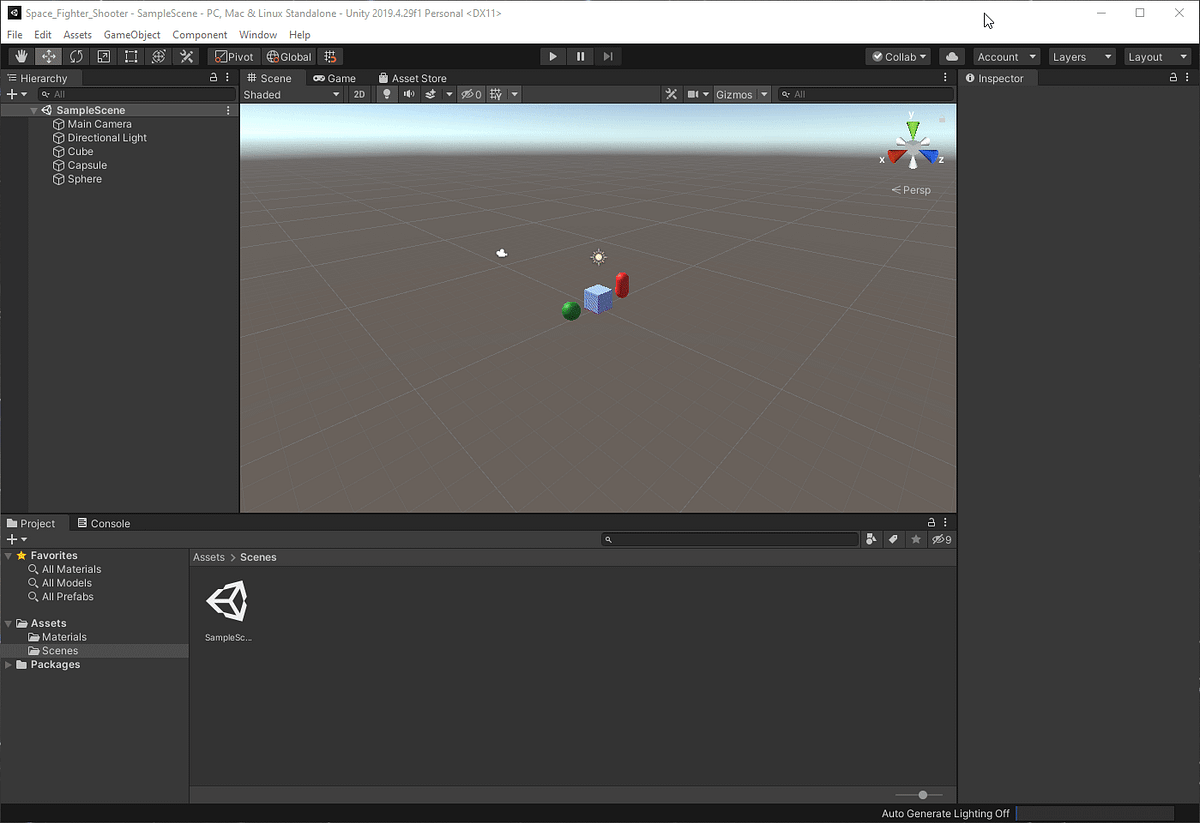1200x823 pixels.
Task: Open Hierarchy create plus dropdown
Action: coord(17,94)
